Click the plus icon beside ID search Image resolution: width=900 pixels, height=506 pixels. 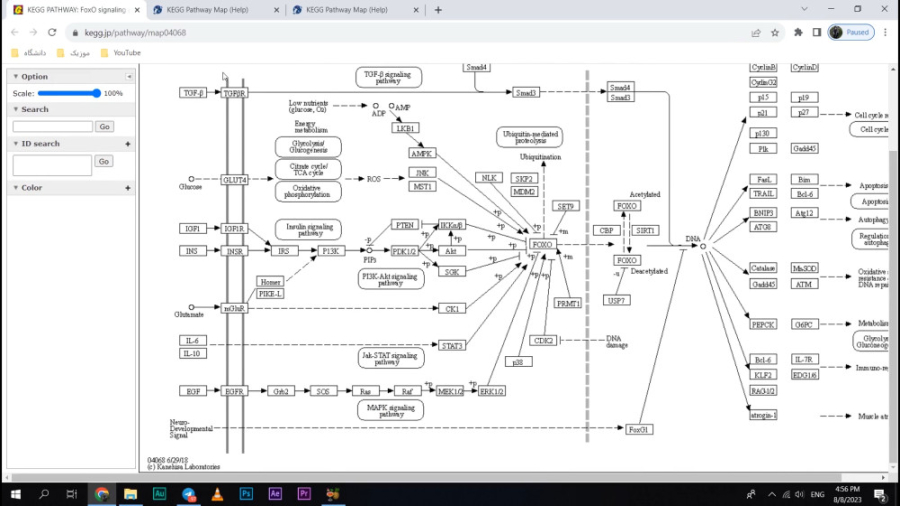click(128, 144)
